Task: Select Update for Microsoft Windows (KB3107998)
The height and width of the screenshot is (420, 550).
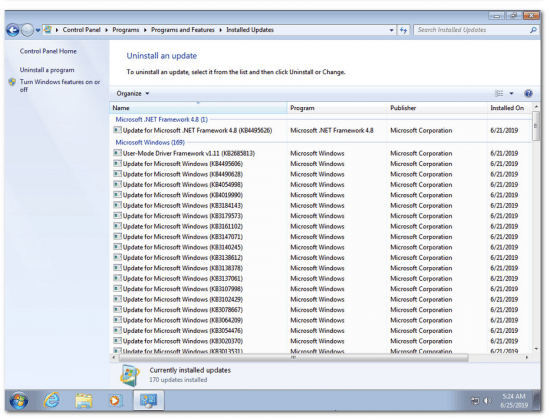Action: 321,289
